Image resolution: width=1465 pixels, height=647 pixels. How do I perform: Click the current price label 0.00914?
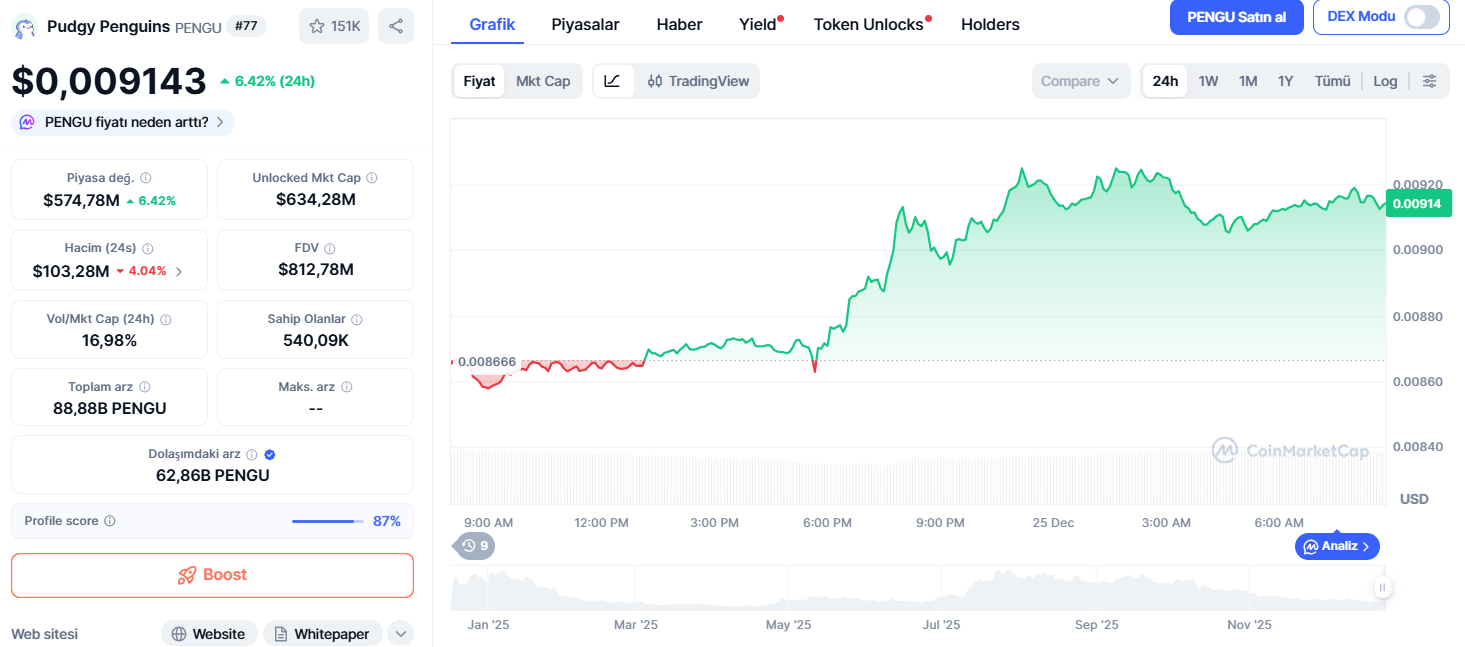(1416, 203)
